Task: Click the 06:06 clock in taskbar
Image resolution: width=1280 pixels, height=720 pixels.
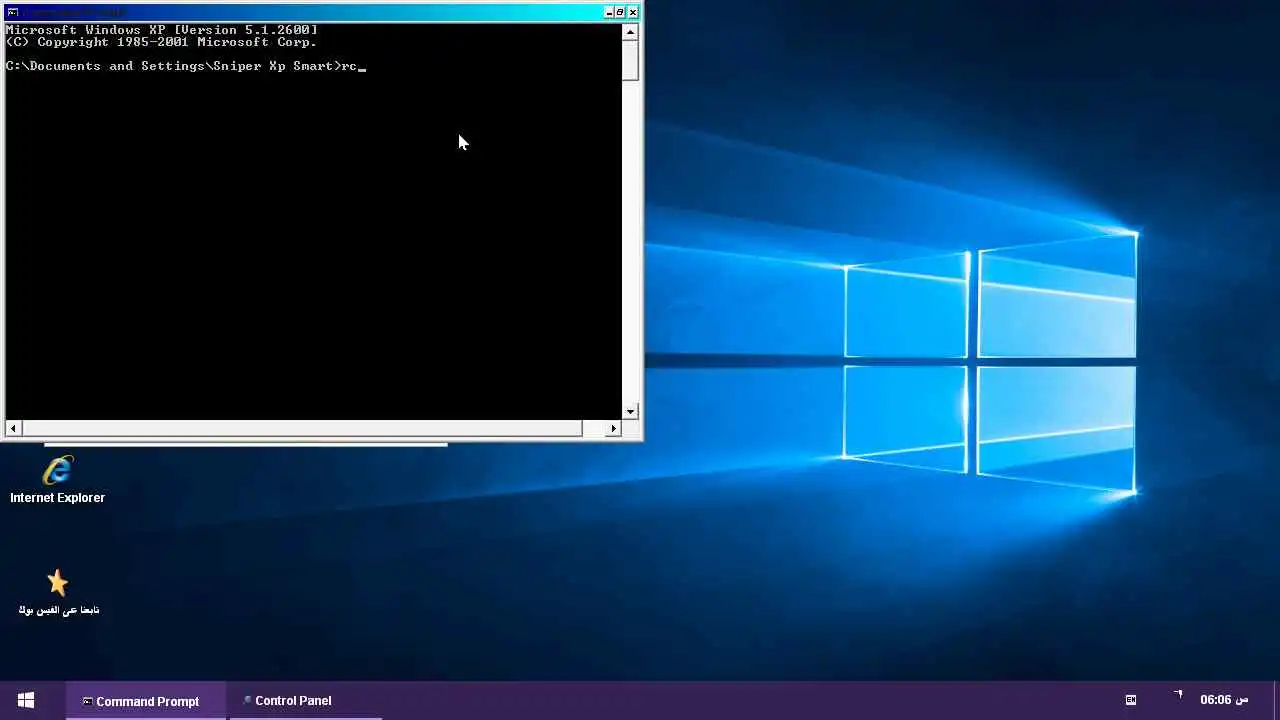Action: point(1224,700)
